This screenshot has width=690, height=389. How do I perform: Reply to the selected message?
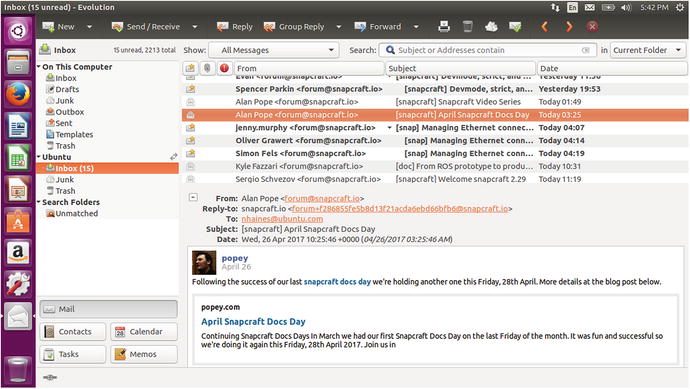click(x=235, y=27)
